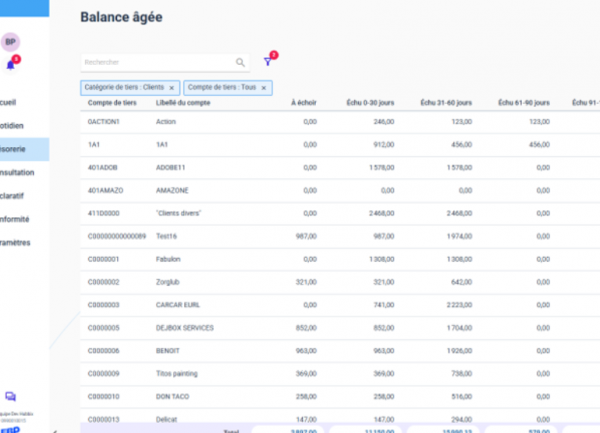Select the C0000002 account row

pos(340,282)
